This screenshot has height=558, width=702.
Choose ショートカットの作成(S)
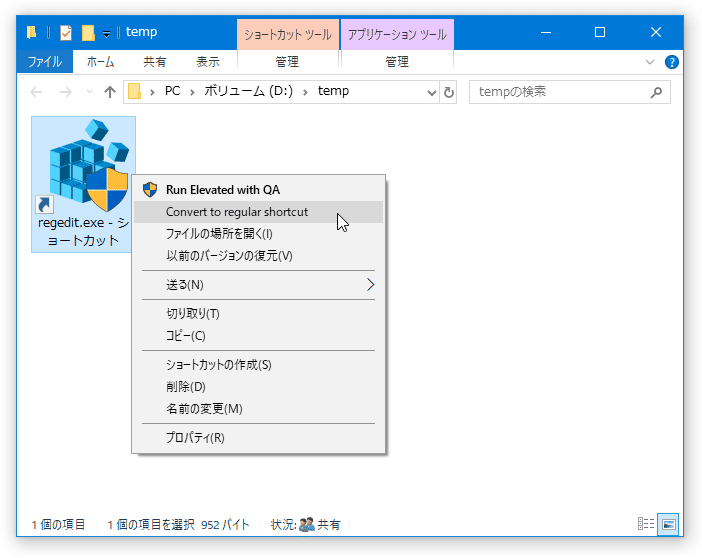258,365
